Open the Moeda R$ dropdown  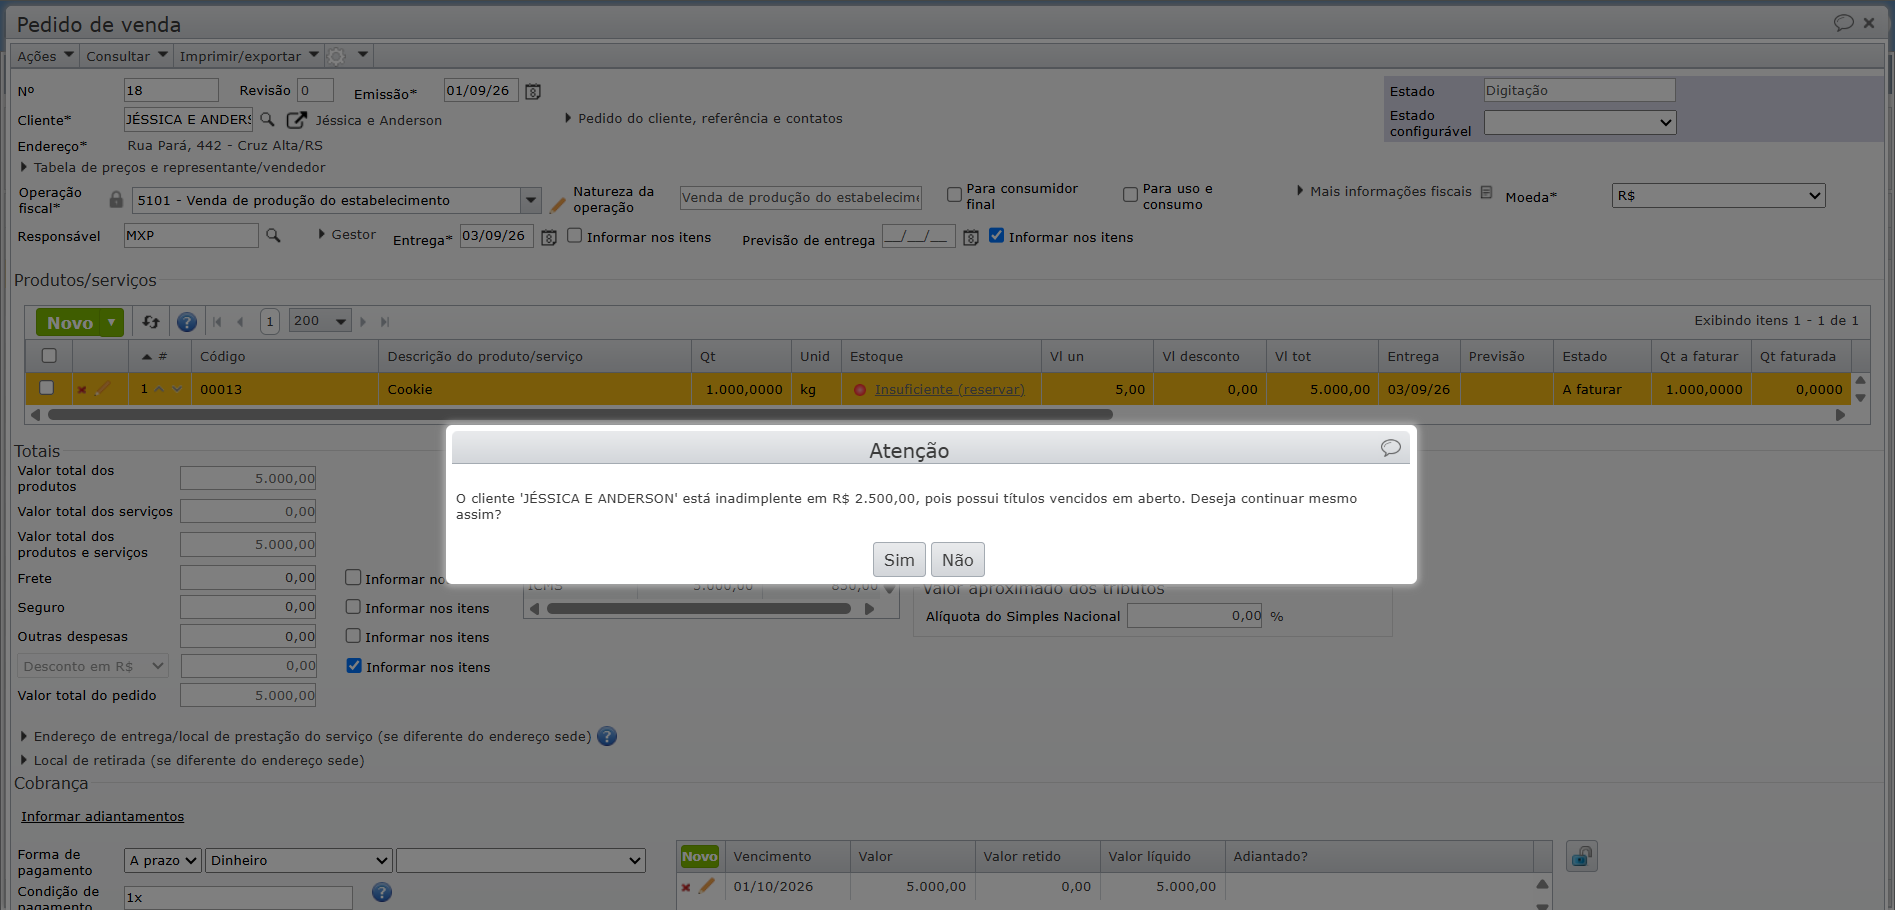1718,196
